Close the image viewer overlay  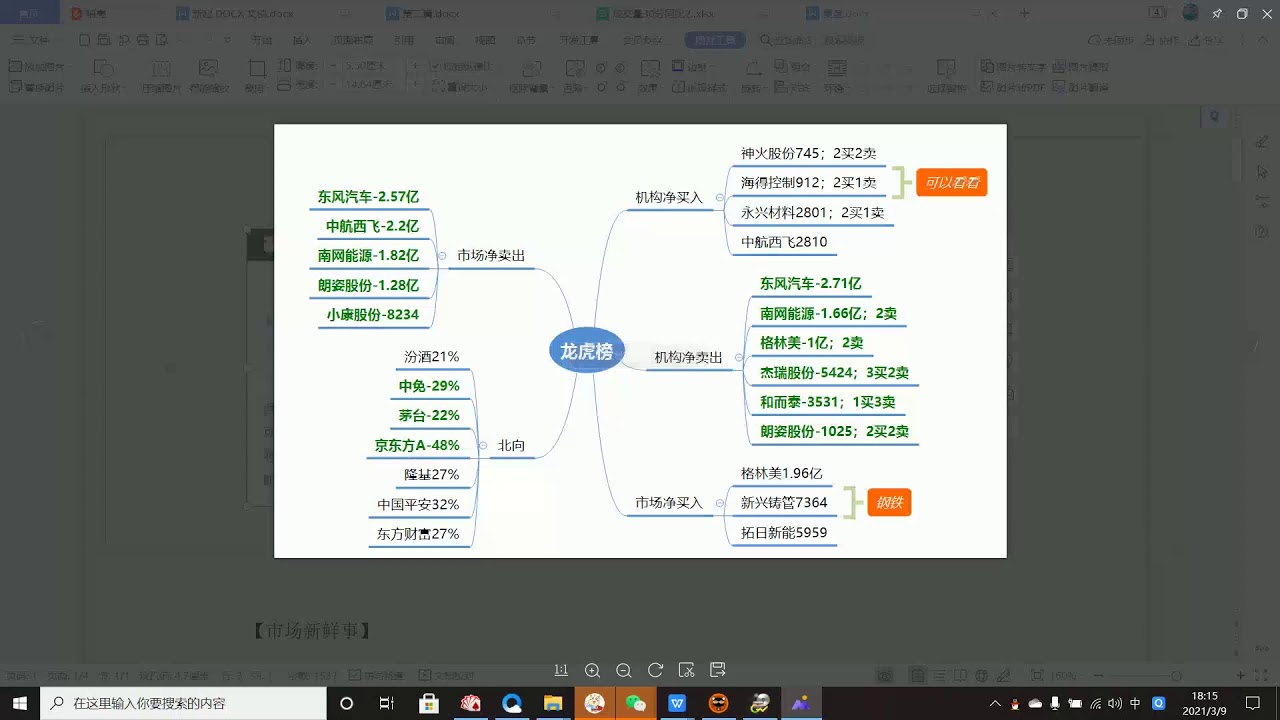pyautogui.click(x=1267, y=14)
